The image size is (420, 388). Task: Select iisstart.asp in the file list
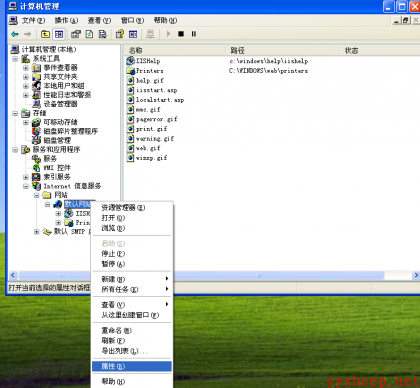pos(152,90)
